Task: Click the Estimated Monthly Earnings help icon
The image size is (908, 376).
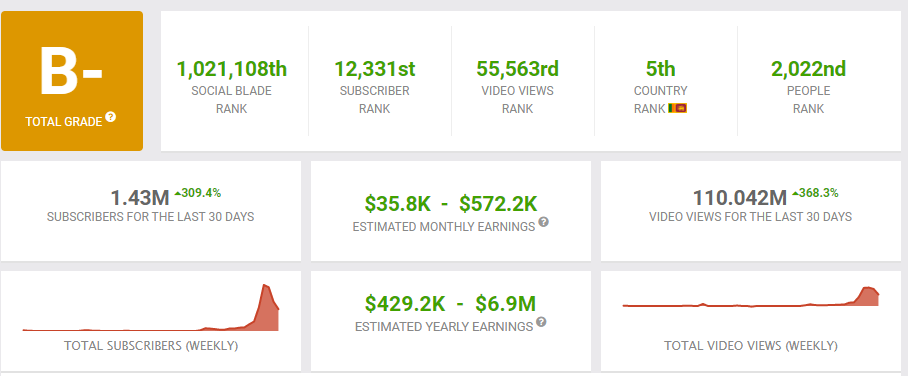Action: pos(544,222)
